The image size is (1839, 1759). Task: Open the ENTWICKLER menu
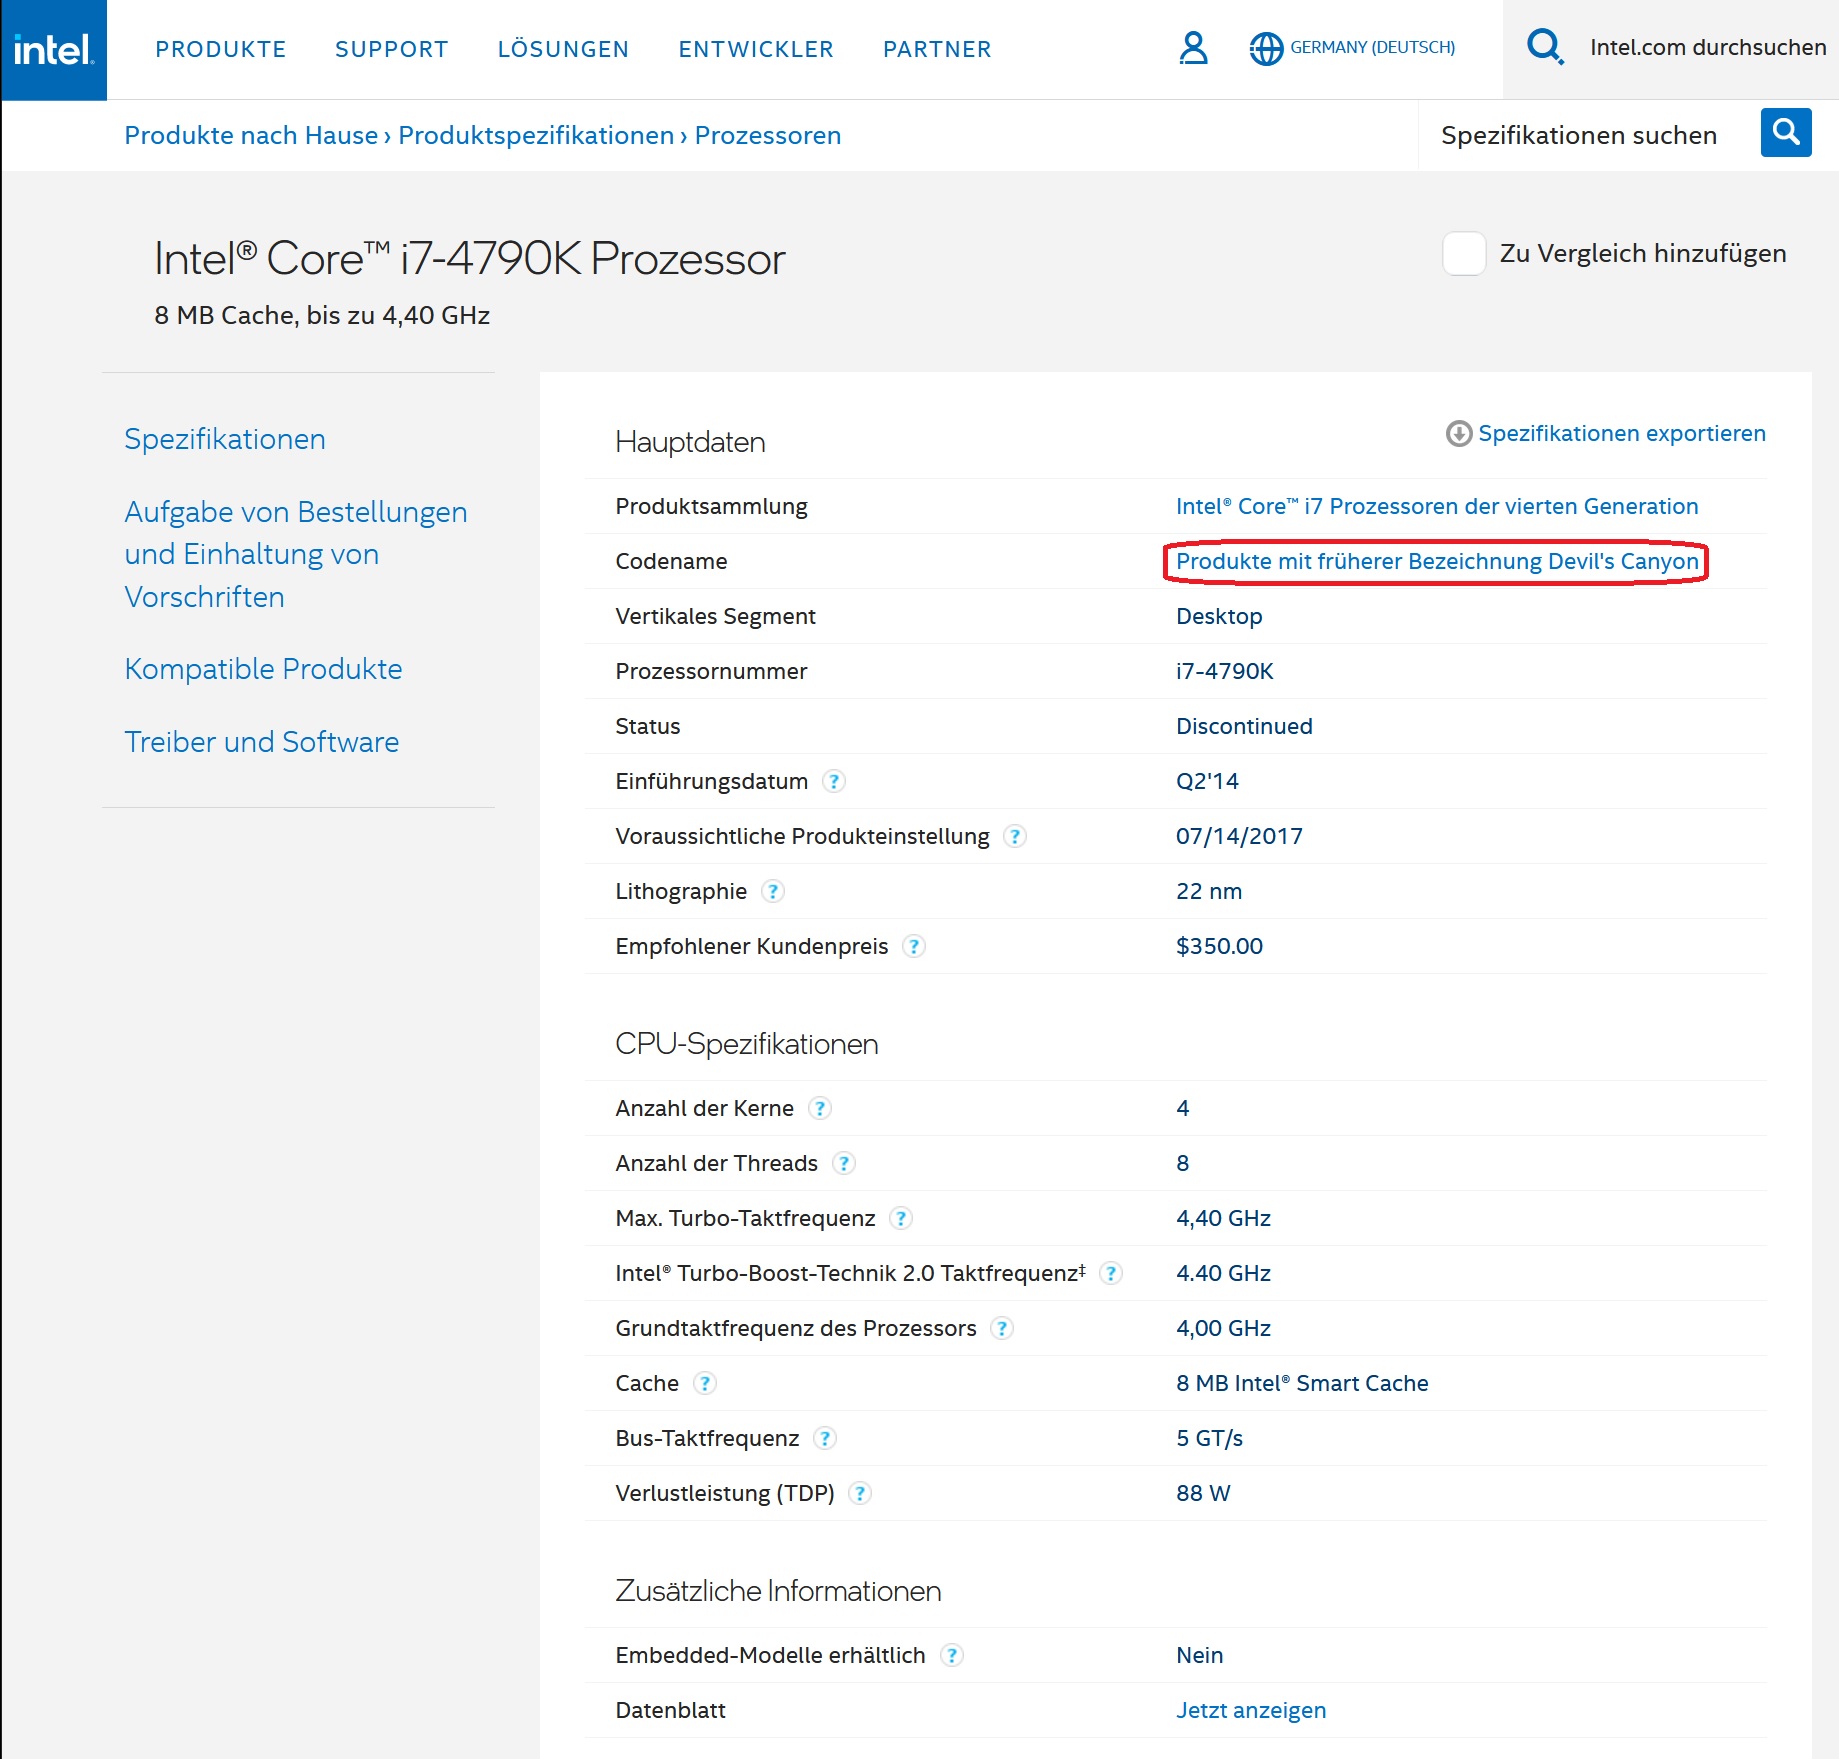[756, 49]
